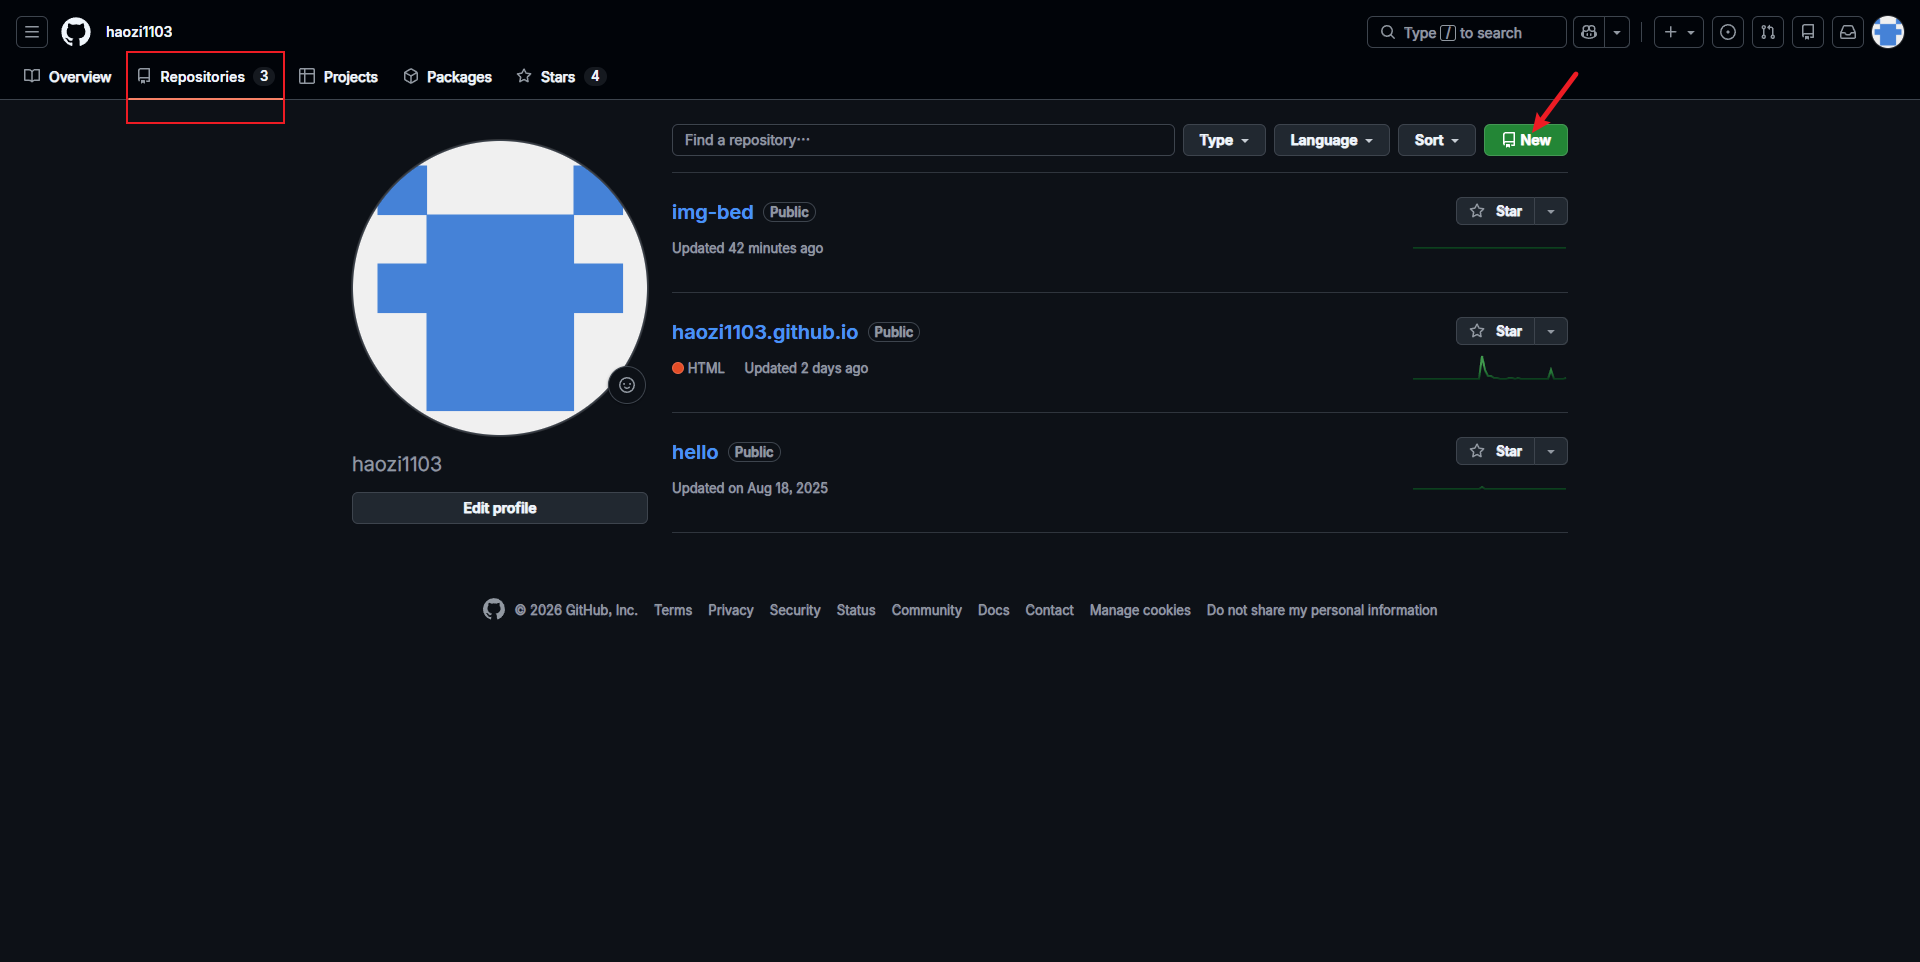Switch to the Overview tab
This screenshot has height=962, width=1920.
(x=68, y=76)
